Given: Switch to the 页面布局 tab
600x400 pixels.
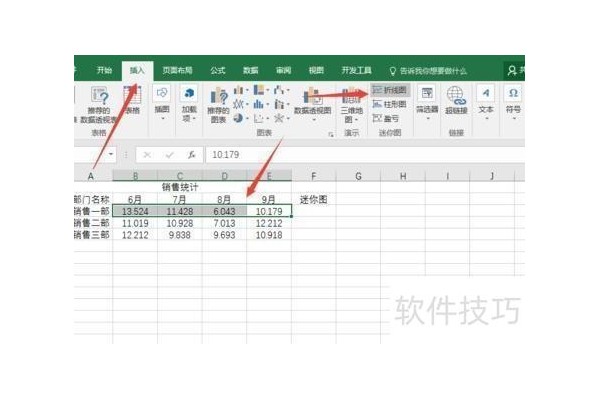Looking at the screenshot, I should coord(177,70).
